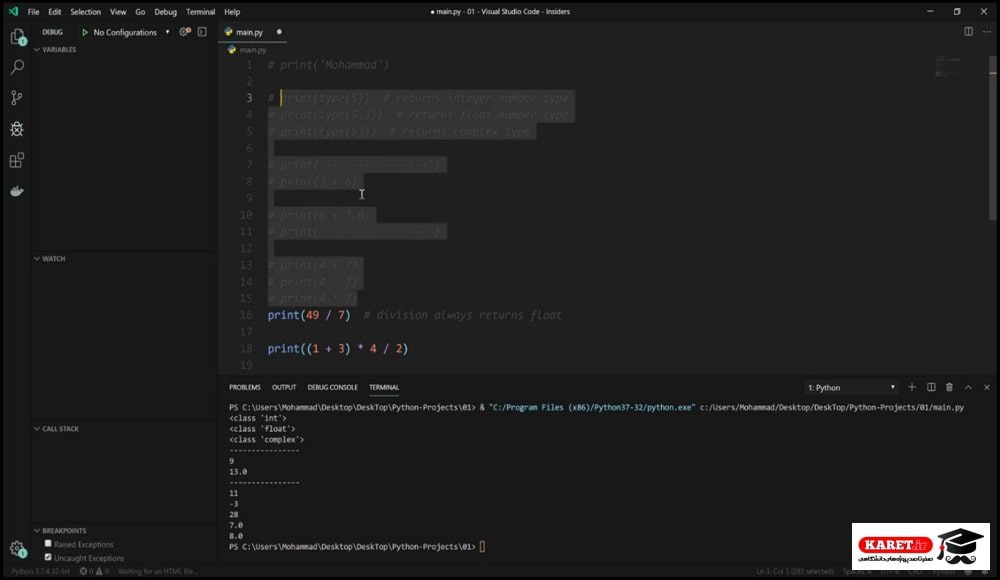
Task: Click the Python file icon in breadcrumb
Action: pyautogui.click(x=232, y=50)
